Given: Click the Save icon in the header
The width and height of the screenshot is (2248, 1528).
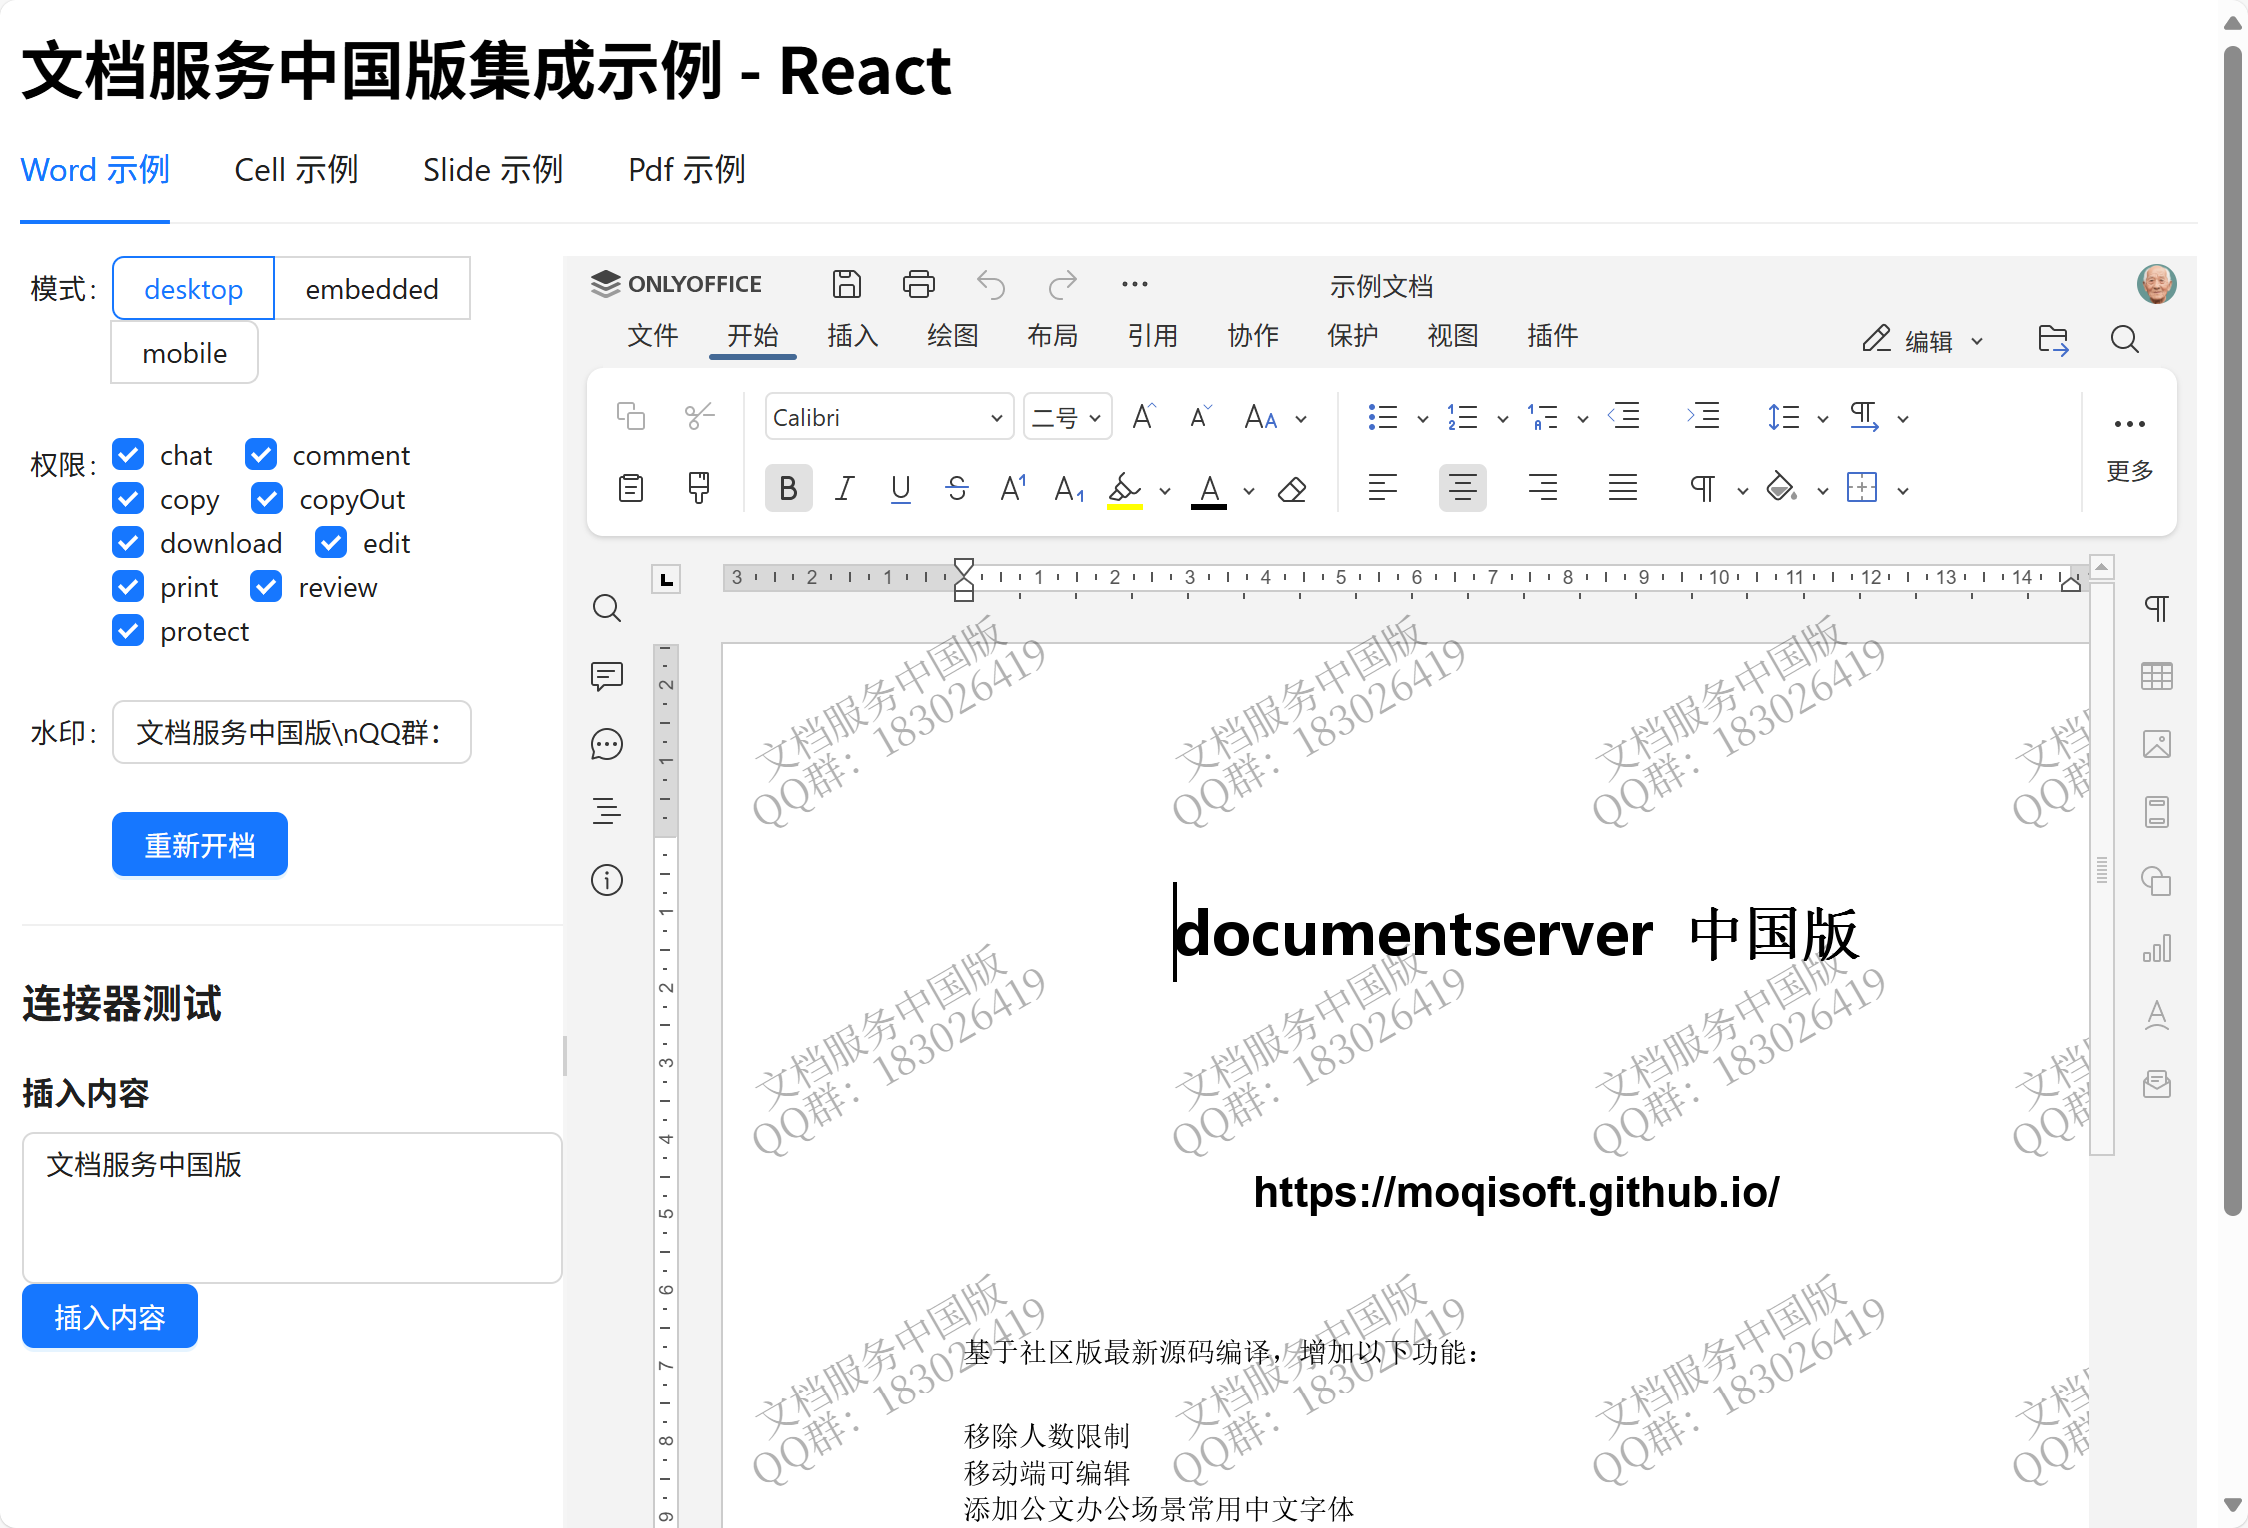Looking at the screenshot, I should click(x=846, y=285).
